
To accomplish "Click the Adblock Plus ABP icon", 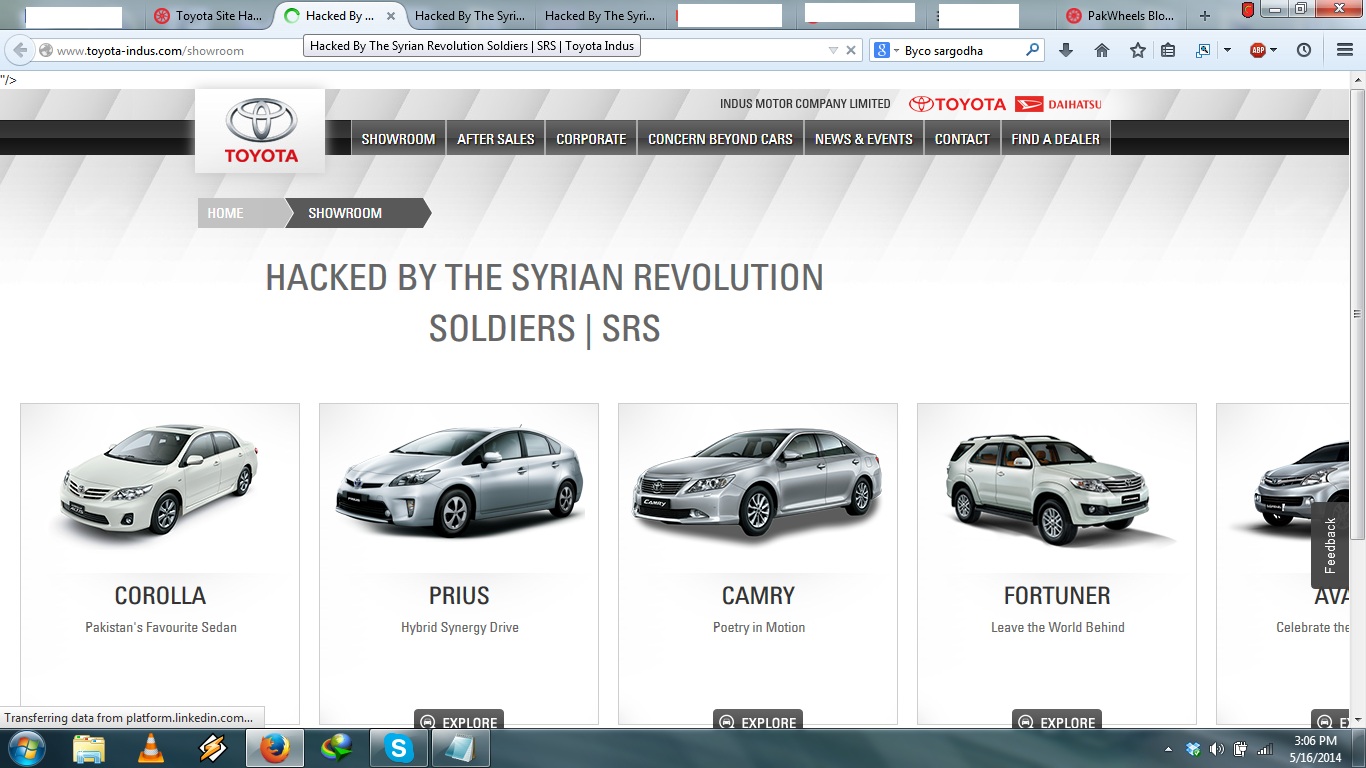I will (1258, 50).
